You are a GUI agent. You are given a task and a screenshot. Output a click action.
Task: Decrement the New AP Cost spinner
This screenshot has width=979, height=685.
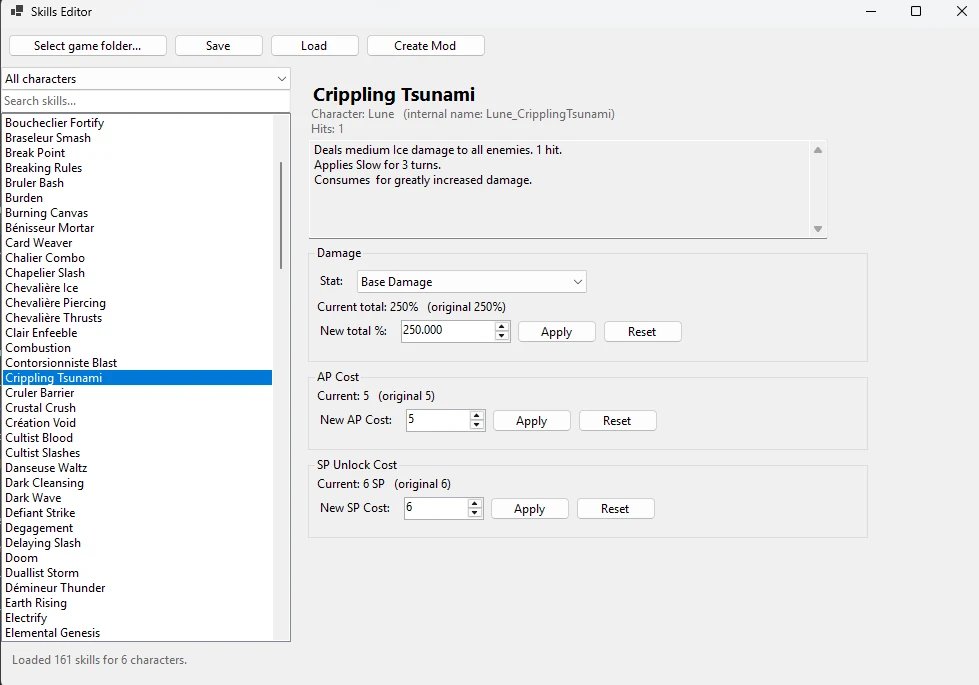(476, 425)
